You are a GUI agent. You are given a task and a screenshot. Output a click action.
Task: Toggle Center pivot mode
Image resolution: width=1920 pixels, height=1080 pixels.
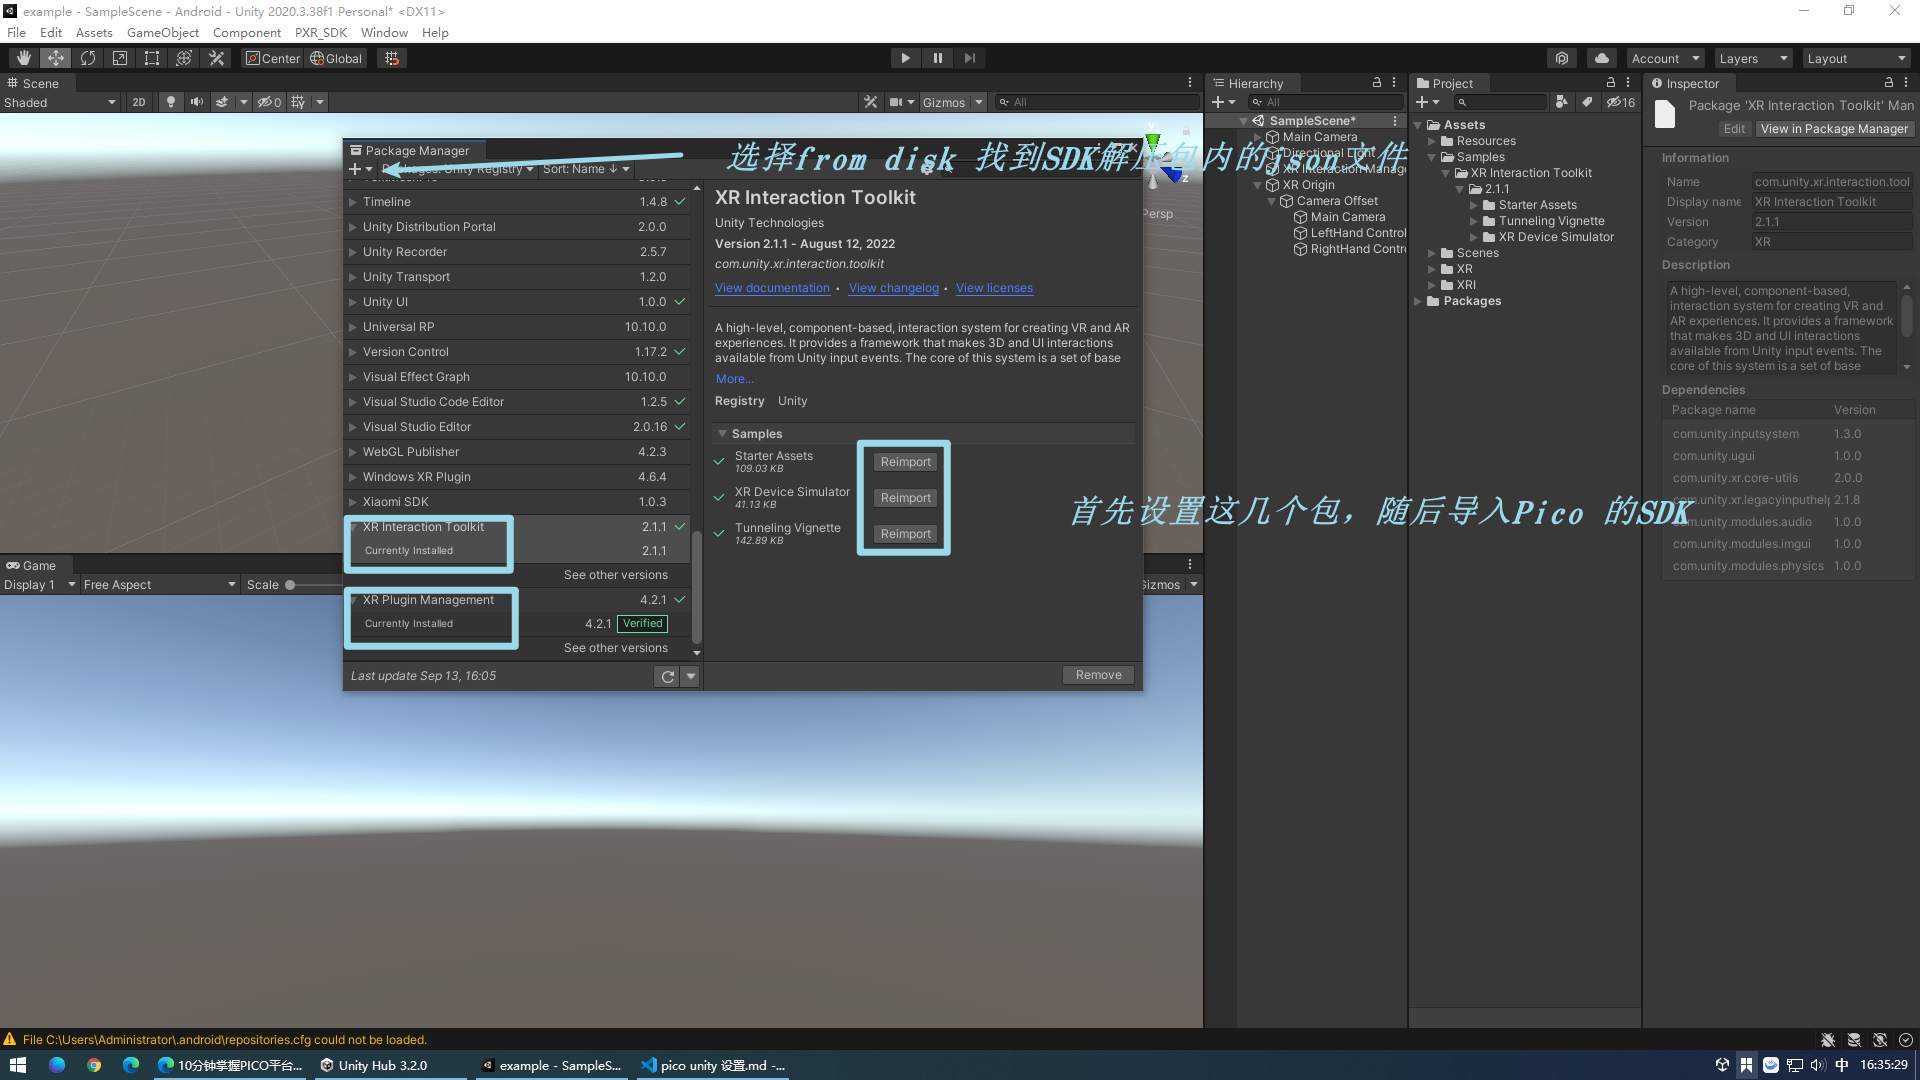(x=273, y=58)
